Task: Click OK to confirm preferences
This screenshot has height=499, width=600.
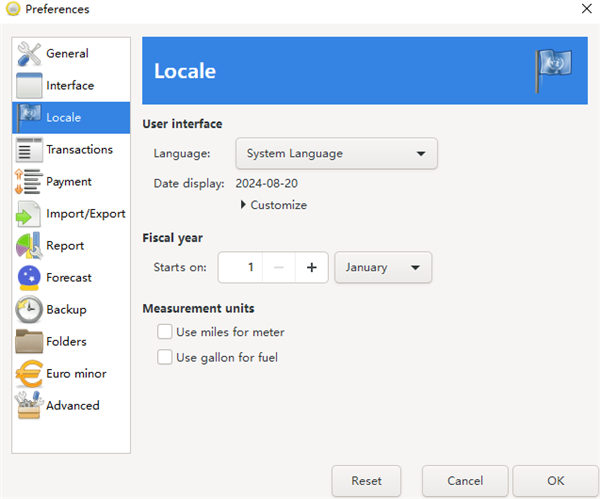Action: click(x=555, y=481)
